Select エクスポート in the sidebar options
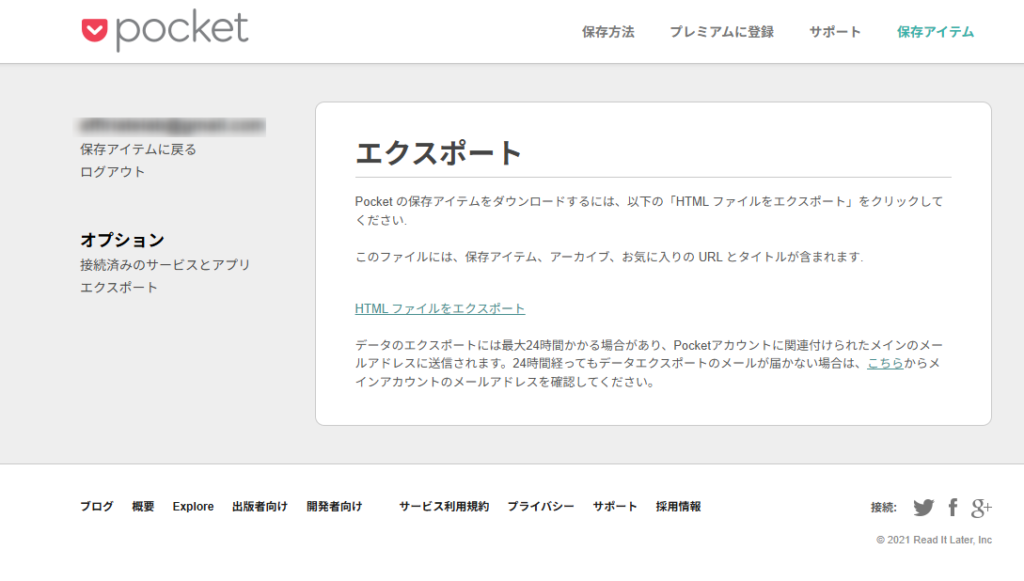The height and width of the screenshot is (581, 1024). click(x=119, y=287)
